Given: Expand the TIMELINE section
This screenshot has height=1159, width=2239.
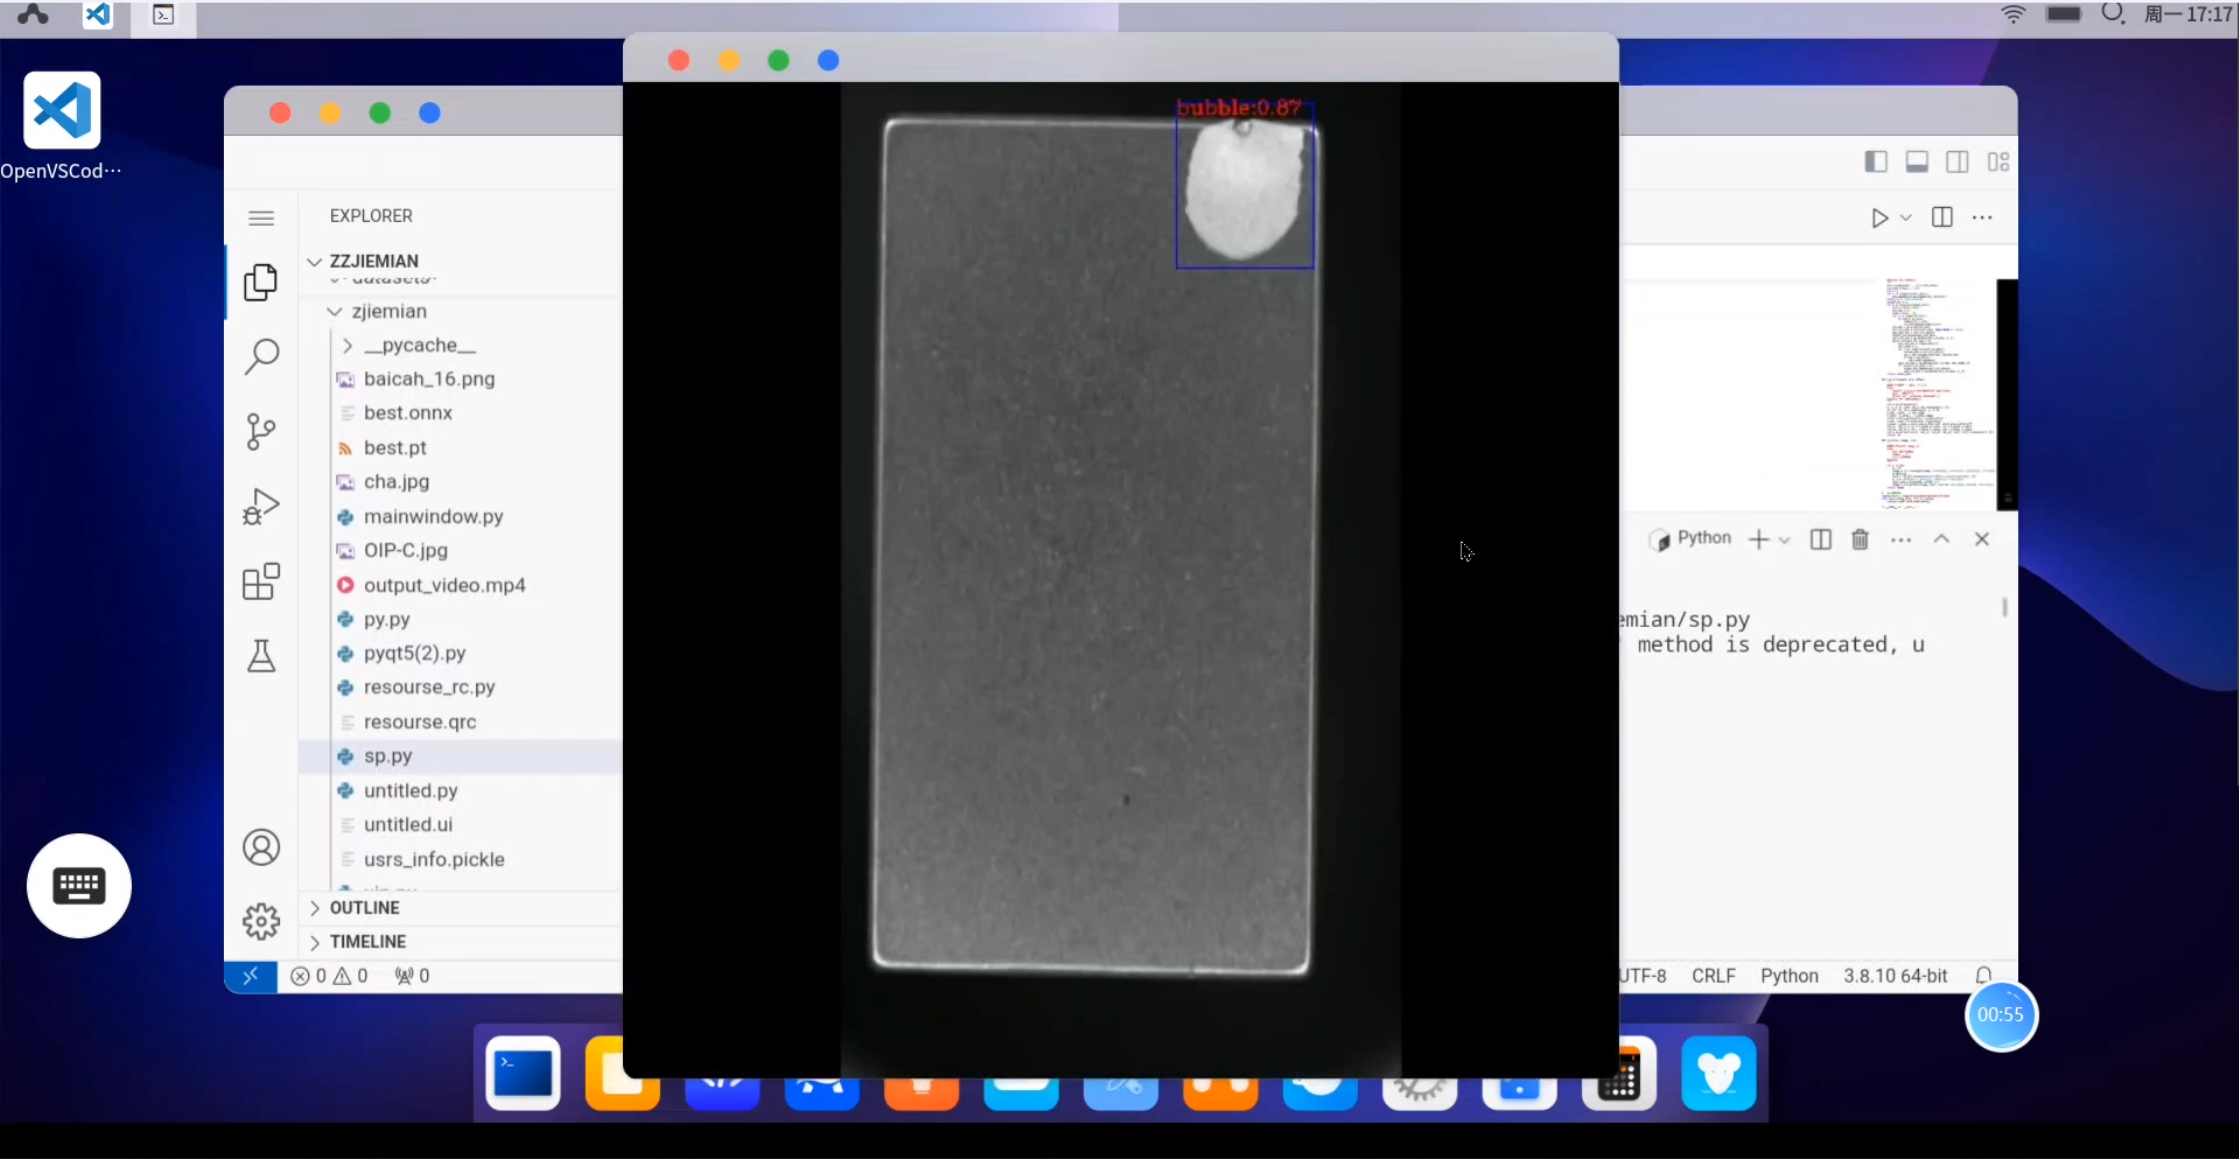Looking at the screenshot, I should [x=367, y=941].
